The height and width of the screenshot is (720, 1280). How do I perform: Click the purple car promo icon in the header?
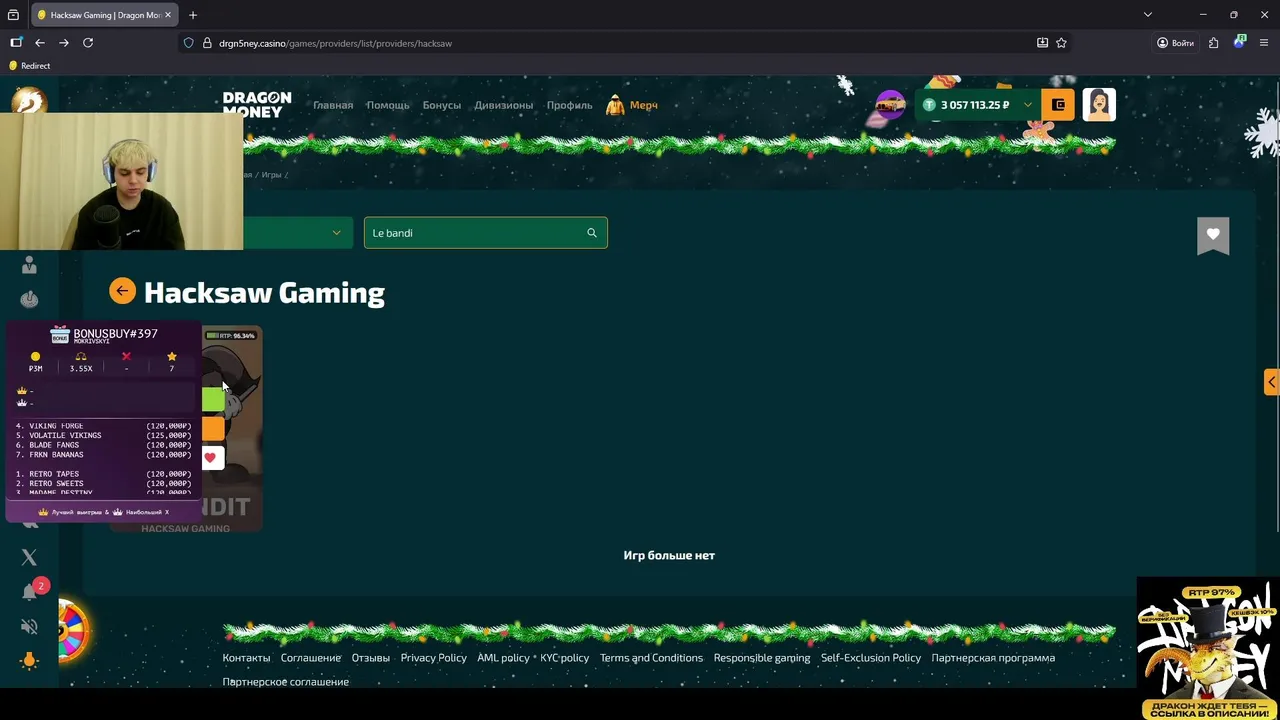coord(889,105)
